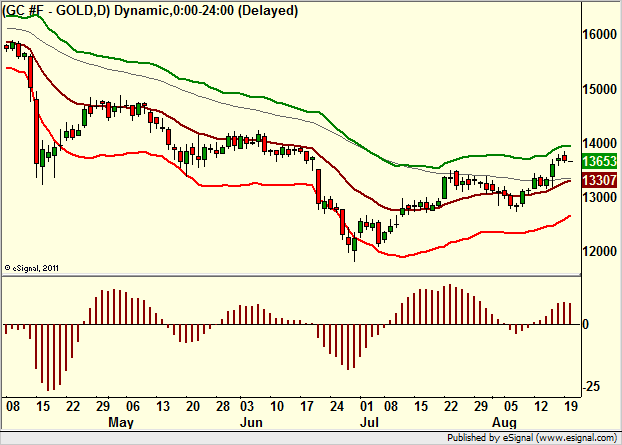Click the Aug month label

point(505,422)
